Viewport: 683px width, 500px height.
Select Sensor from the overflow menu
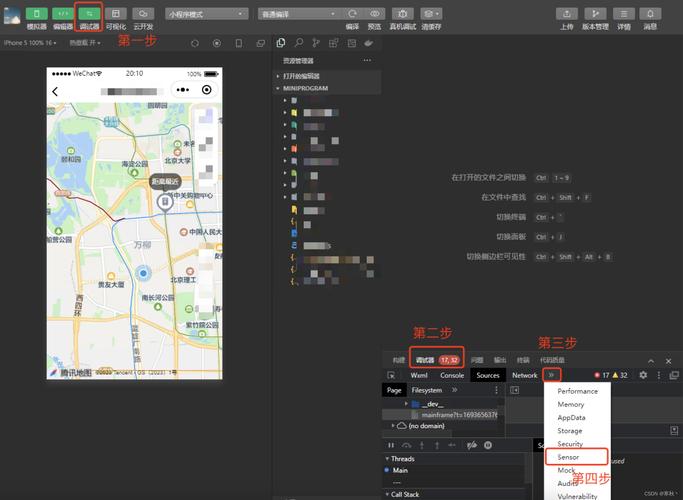click(566, 457)
